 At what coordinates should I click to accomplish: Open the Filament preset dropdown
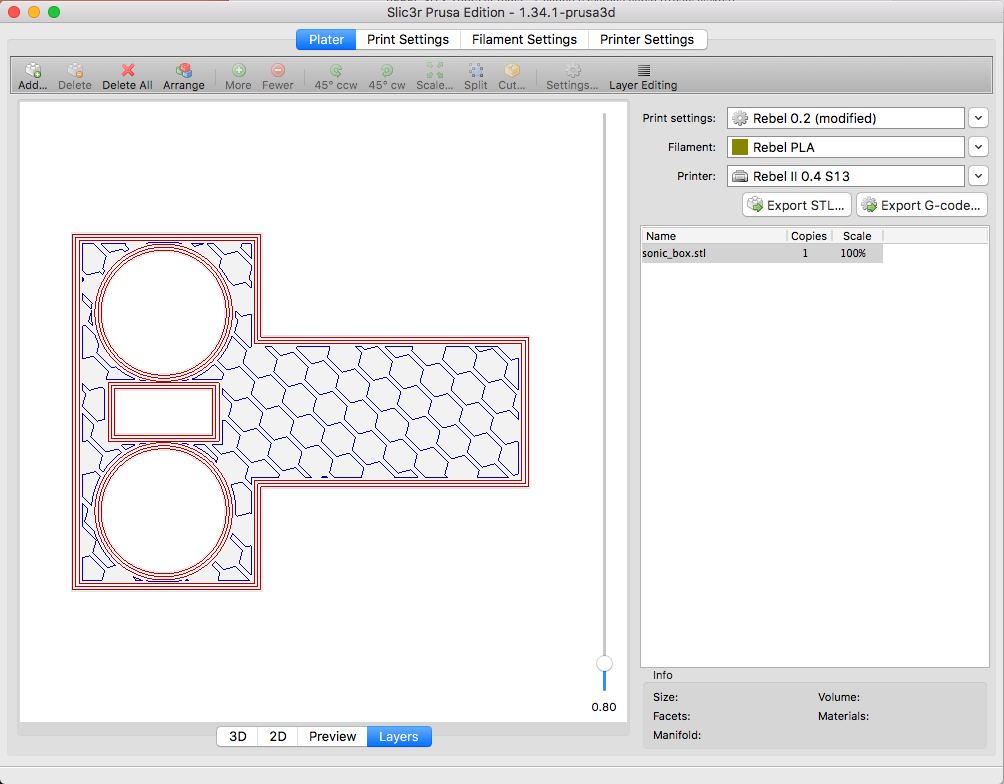tap(979, 147)
